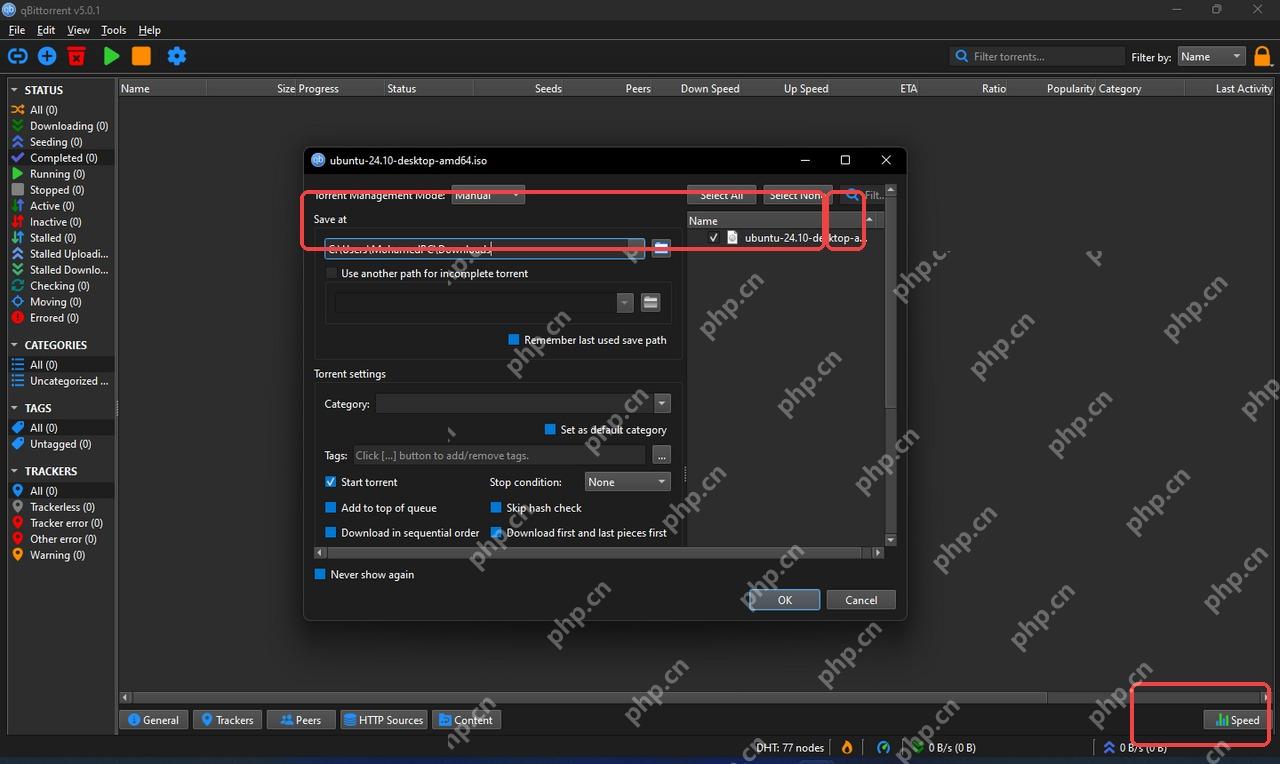
Task: Click the save path browse folder icon
Action: pyautogui.click(x=661, y=248)
